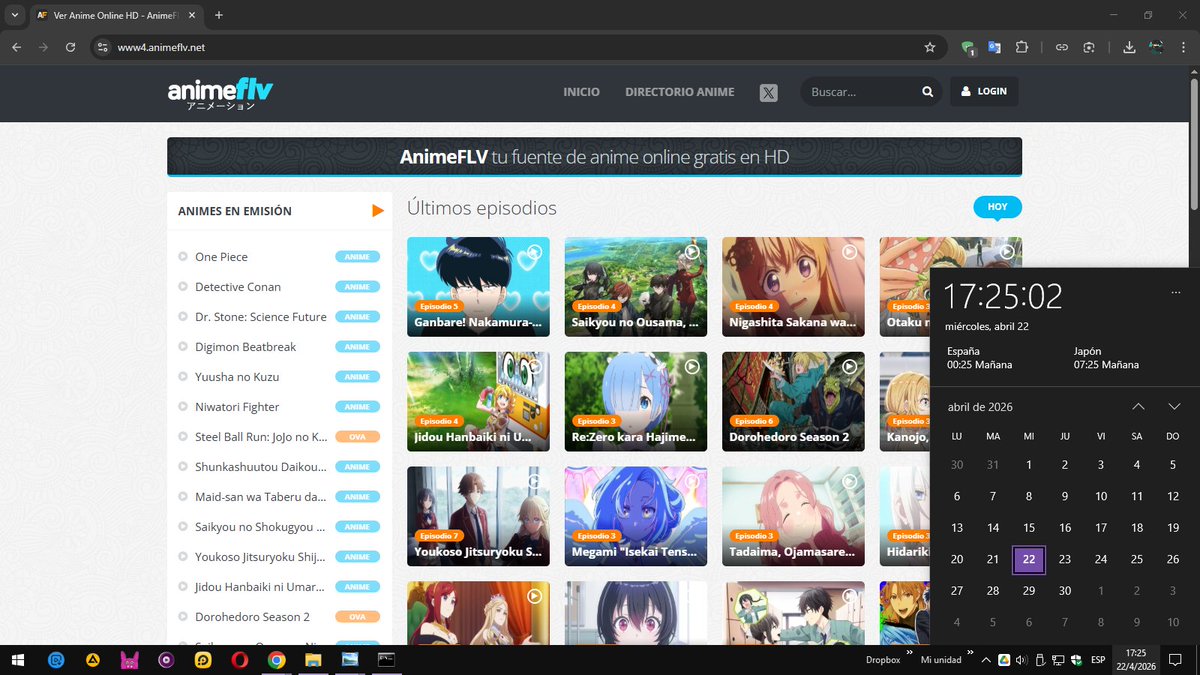Screen dimensions: 1200x675
Task: Click the screenshot capture icon in the toolbar
Action: (x=1087, y=47)
